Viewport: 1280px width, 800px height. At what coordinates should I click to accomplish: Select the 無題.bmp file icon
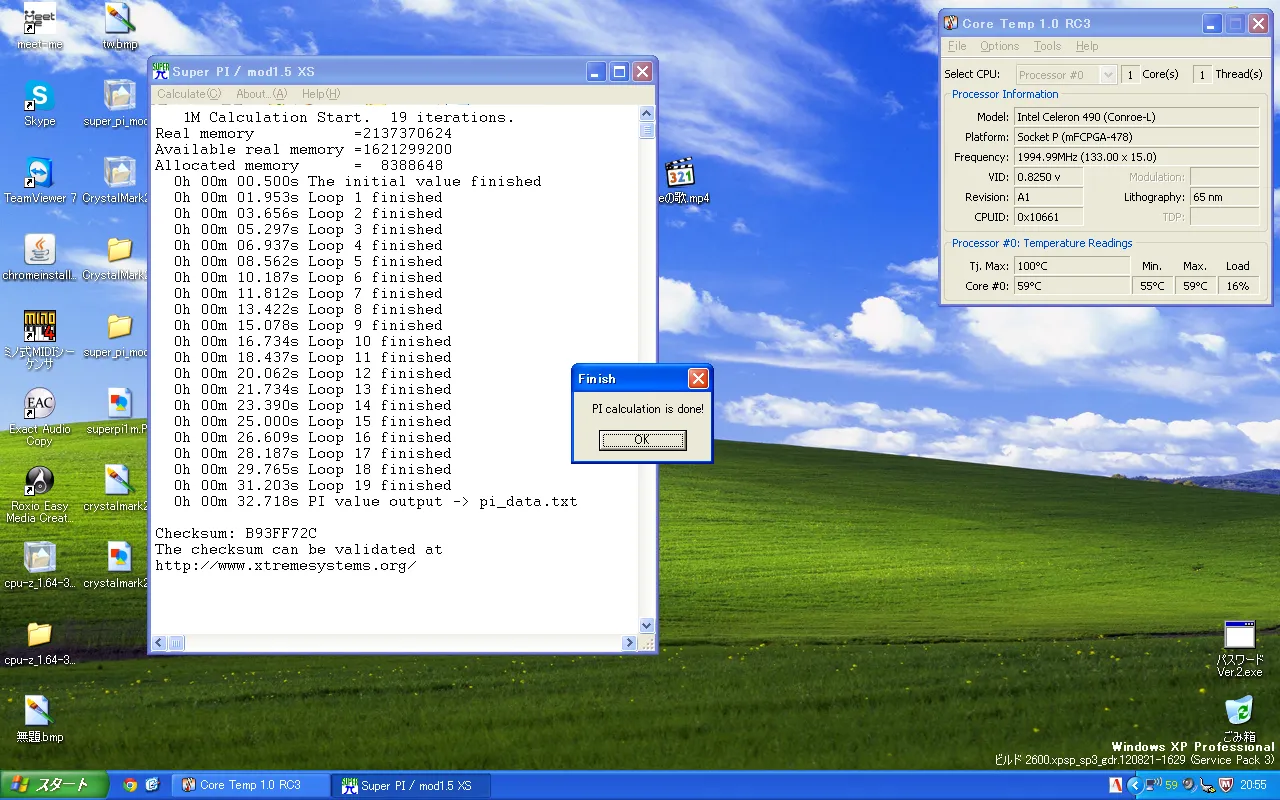39,712
